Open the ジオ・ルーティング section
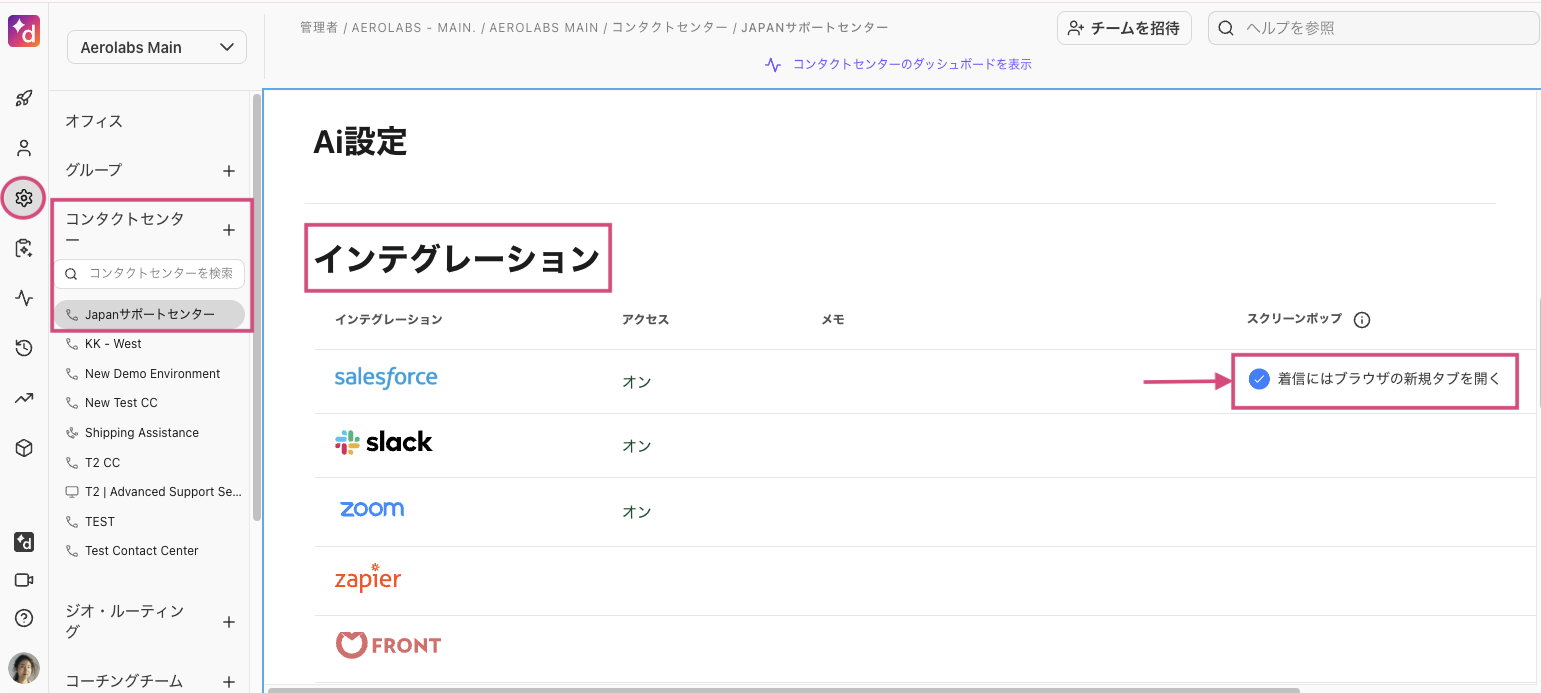Screen dimensions: 1541x693 pos(125,621)
